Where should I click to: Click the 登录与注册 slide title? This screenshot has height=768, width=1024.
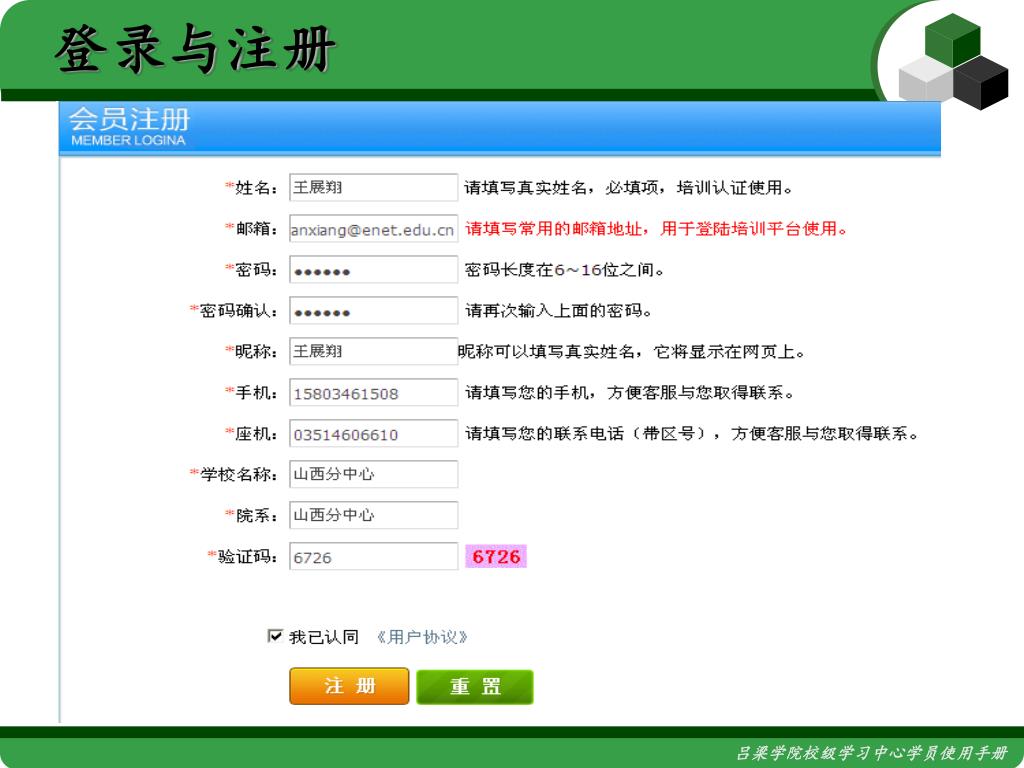(x=195, y=50)
